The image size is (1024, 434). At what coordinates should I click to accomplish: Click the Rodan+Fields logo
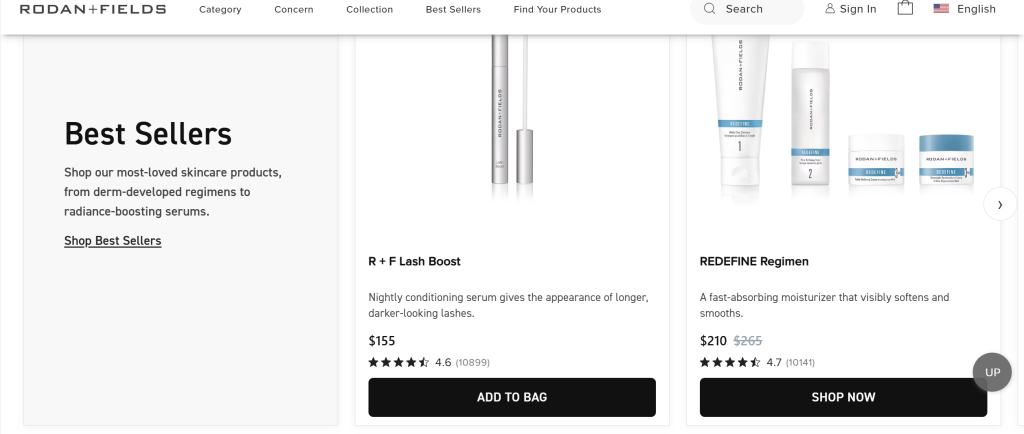pyautogui.click(x=93, y=9)
